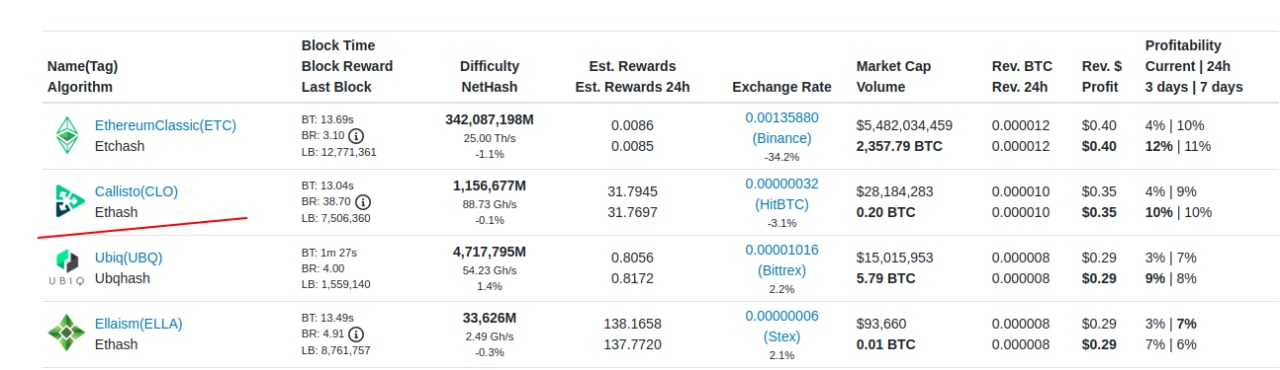Select Ethash label in Ellaism row
This screenshot has width=1280, height=370.
[116, 344]
